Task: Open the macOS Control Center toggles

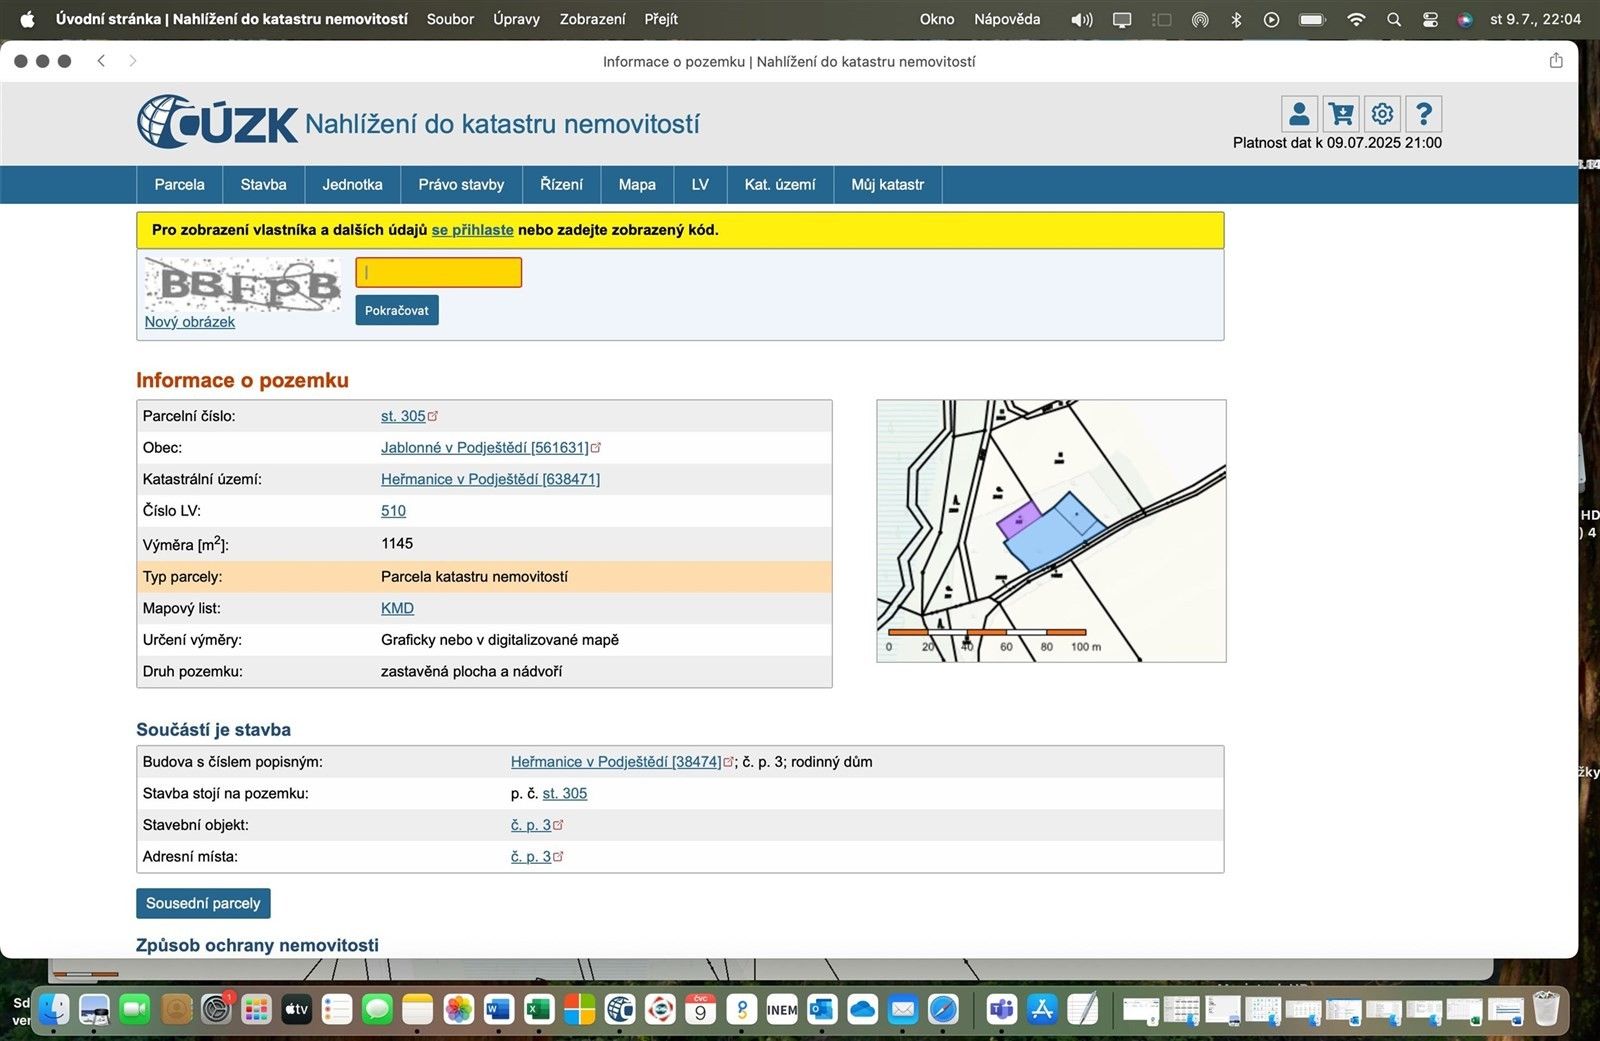Action: pyautogui.click(x=1430, y=19)
